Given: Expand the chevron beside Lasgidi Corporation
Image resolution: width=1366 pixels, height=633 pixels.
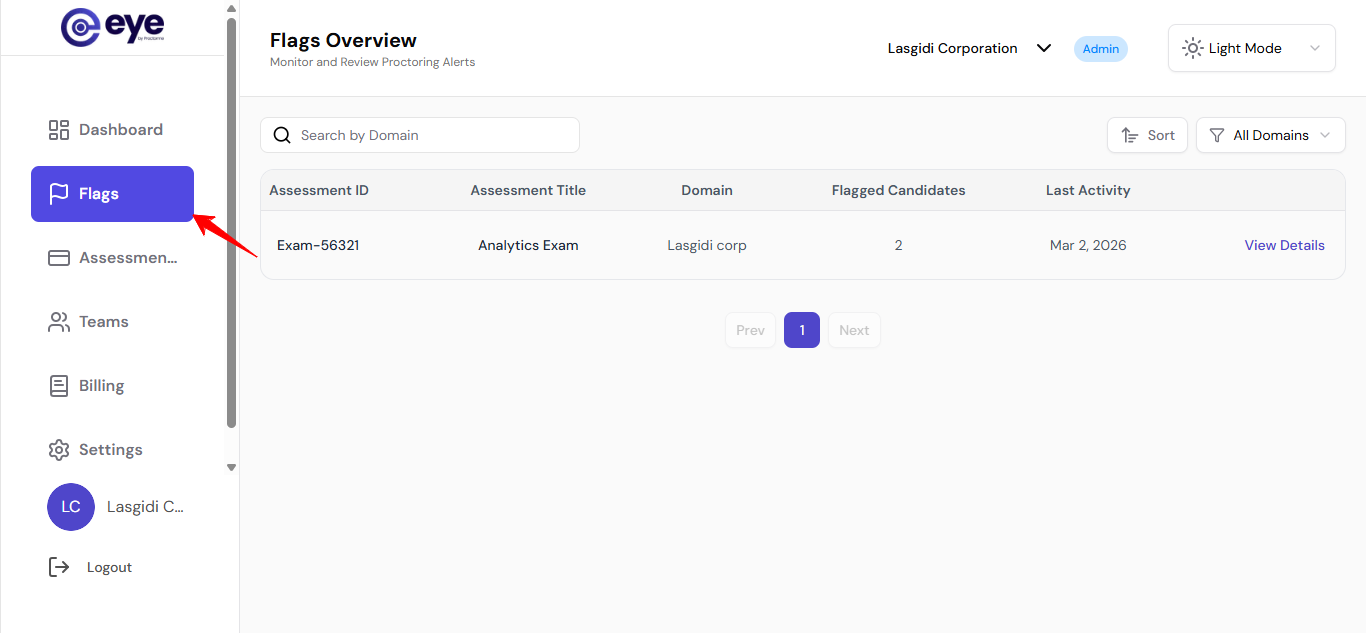Looking at the screenshot, I should (x=1044, y=48).
